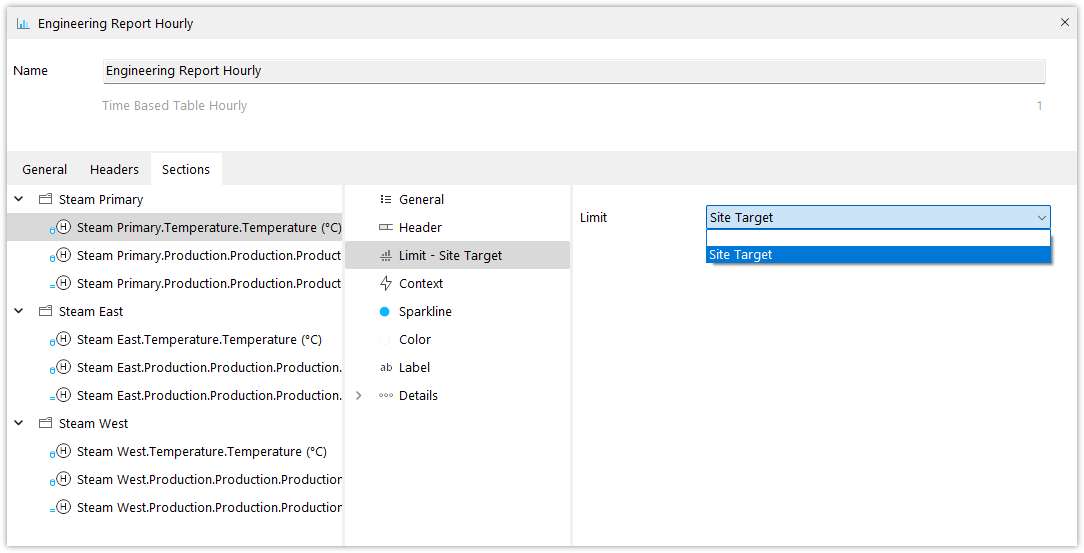1084x553 pixels.
Task: Open the Sparkline settings item
Action: click(x=457, y=312)
